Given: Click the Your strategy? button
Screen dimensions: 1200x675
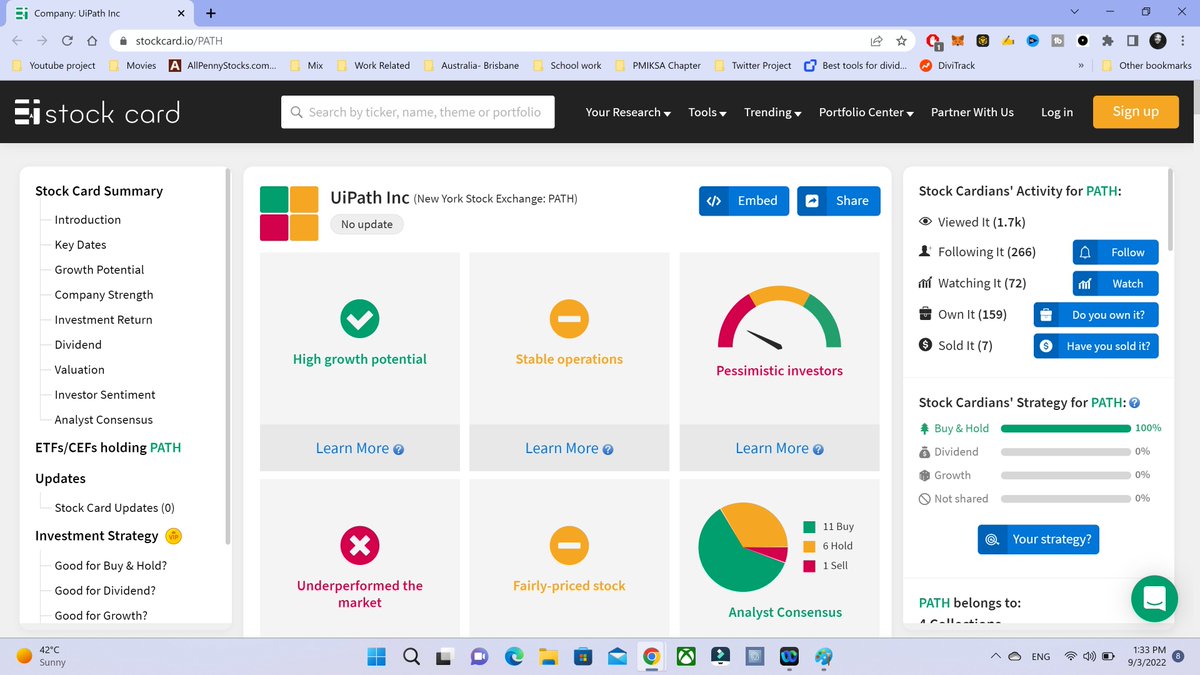Looking at the screenshot, I should point(1038,539).
